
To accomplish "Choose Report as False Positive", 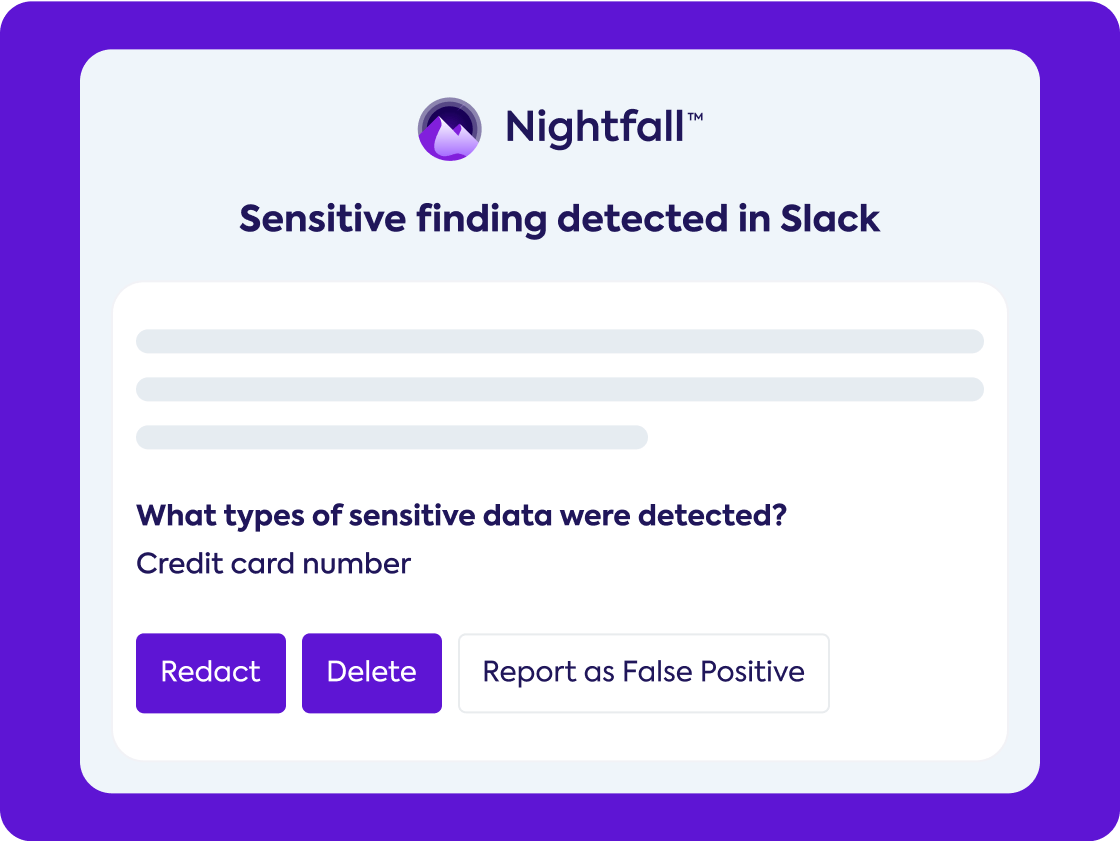I will 643,672.
